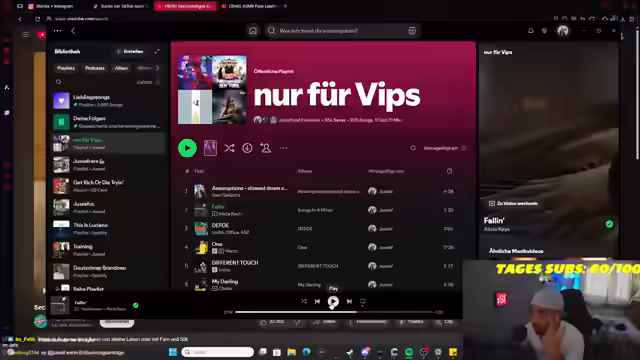Open Microsoft Edge from taskbar
Image resolution: width=640 pixels, height=360 pixels.
click(306, 352)
